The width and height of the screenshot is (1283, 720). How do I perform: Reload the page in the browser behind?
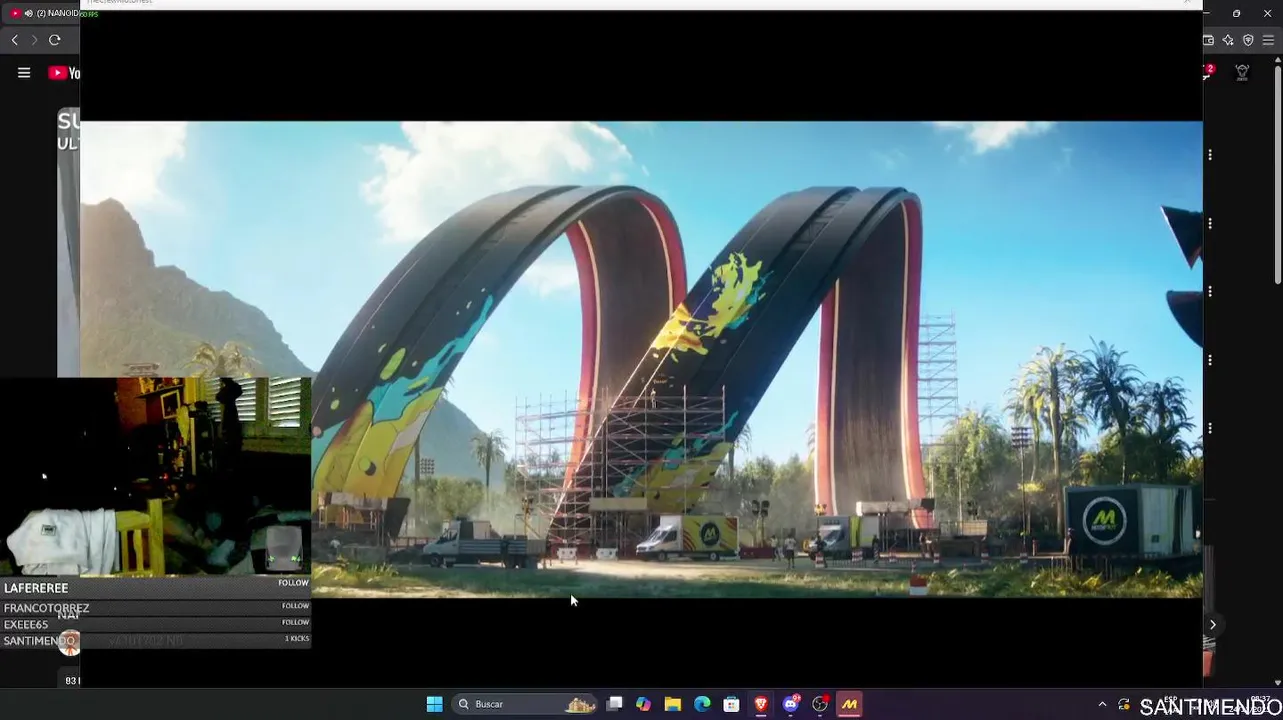[x=55, y=40]
